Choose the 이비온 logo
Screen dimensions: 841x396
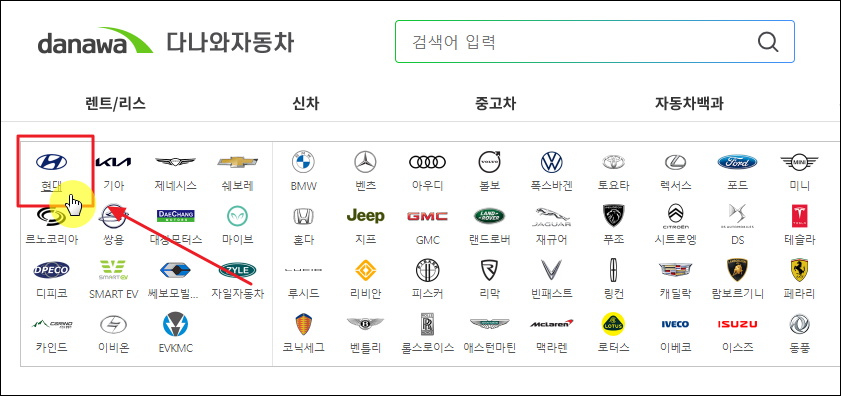click(x=113, y=324)
